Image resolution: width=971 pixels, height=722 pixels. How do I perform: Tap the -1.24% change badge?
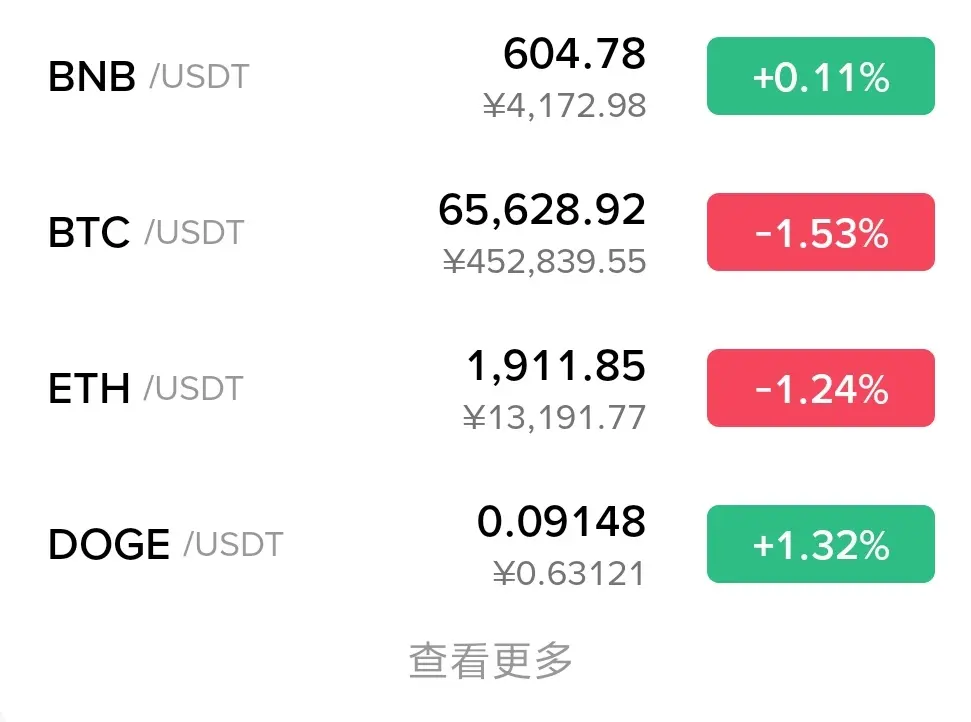(821, 388)
